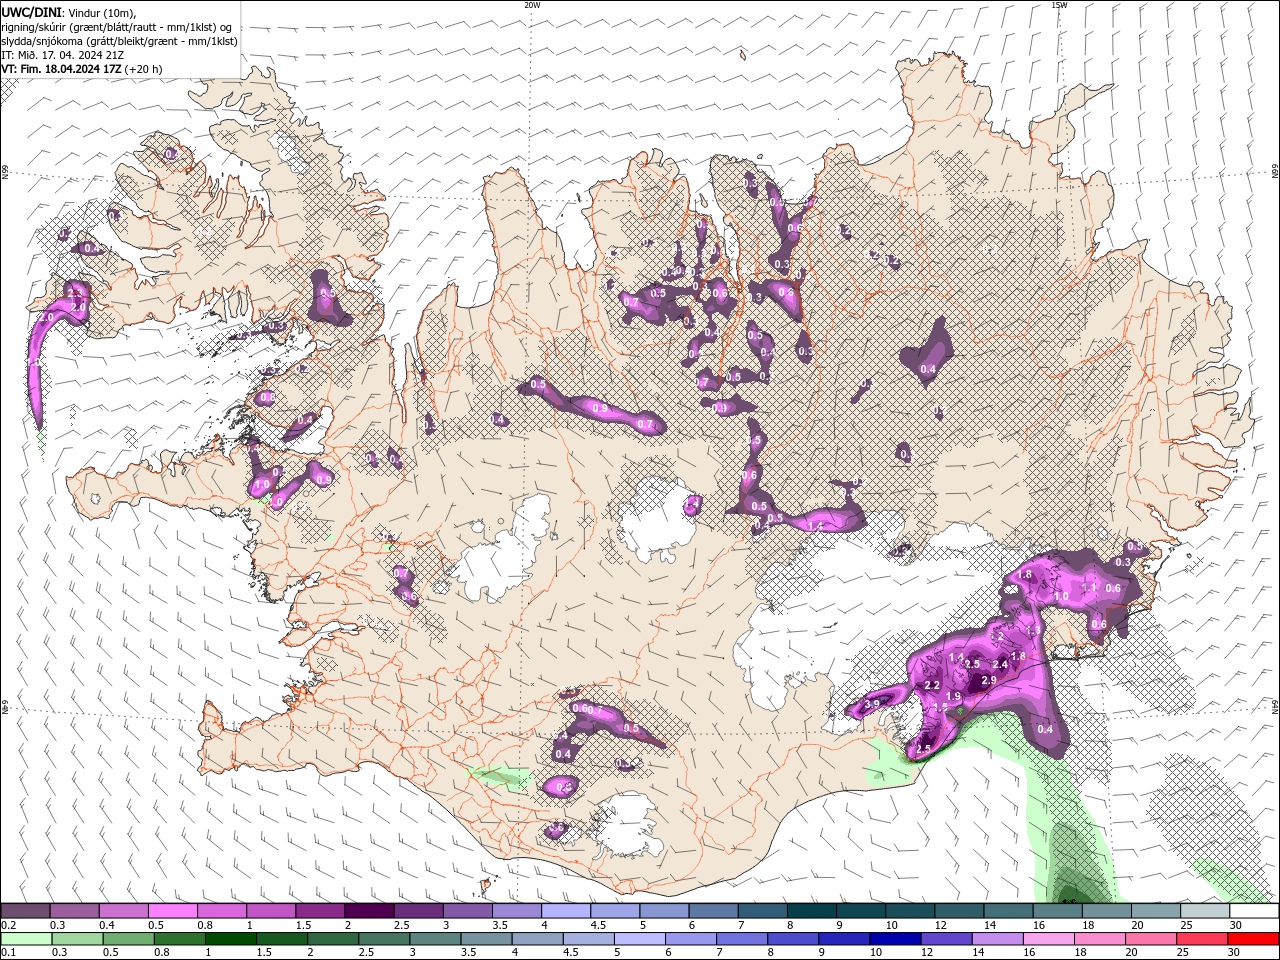Pick the 4 swatch in the lower legend scale
1280x960 pixels.
point(537,939)
